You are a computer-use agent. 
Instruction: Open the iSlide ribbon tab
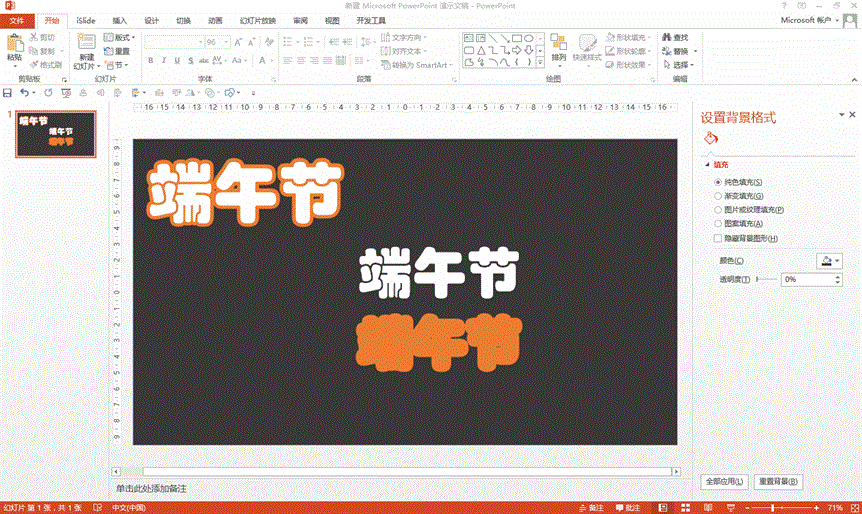coord(85,20)
